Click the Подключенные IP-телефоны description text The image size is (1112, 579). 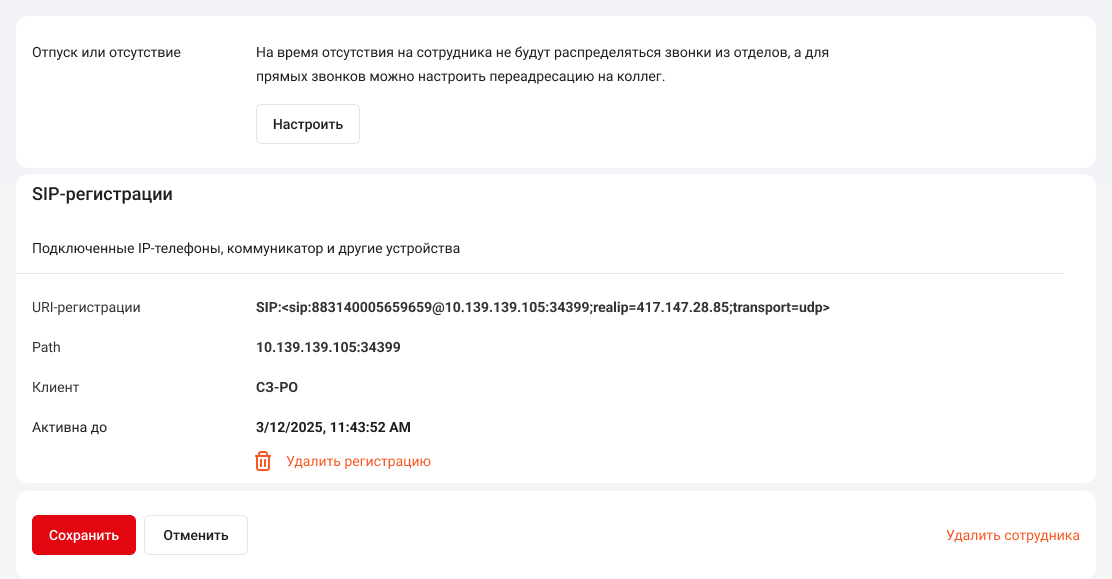pos(246,248)
